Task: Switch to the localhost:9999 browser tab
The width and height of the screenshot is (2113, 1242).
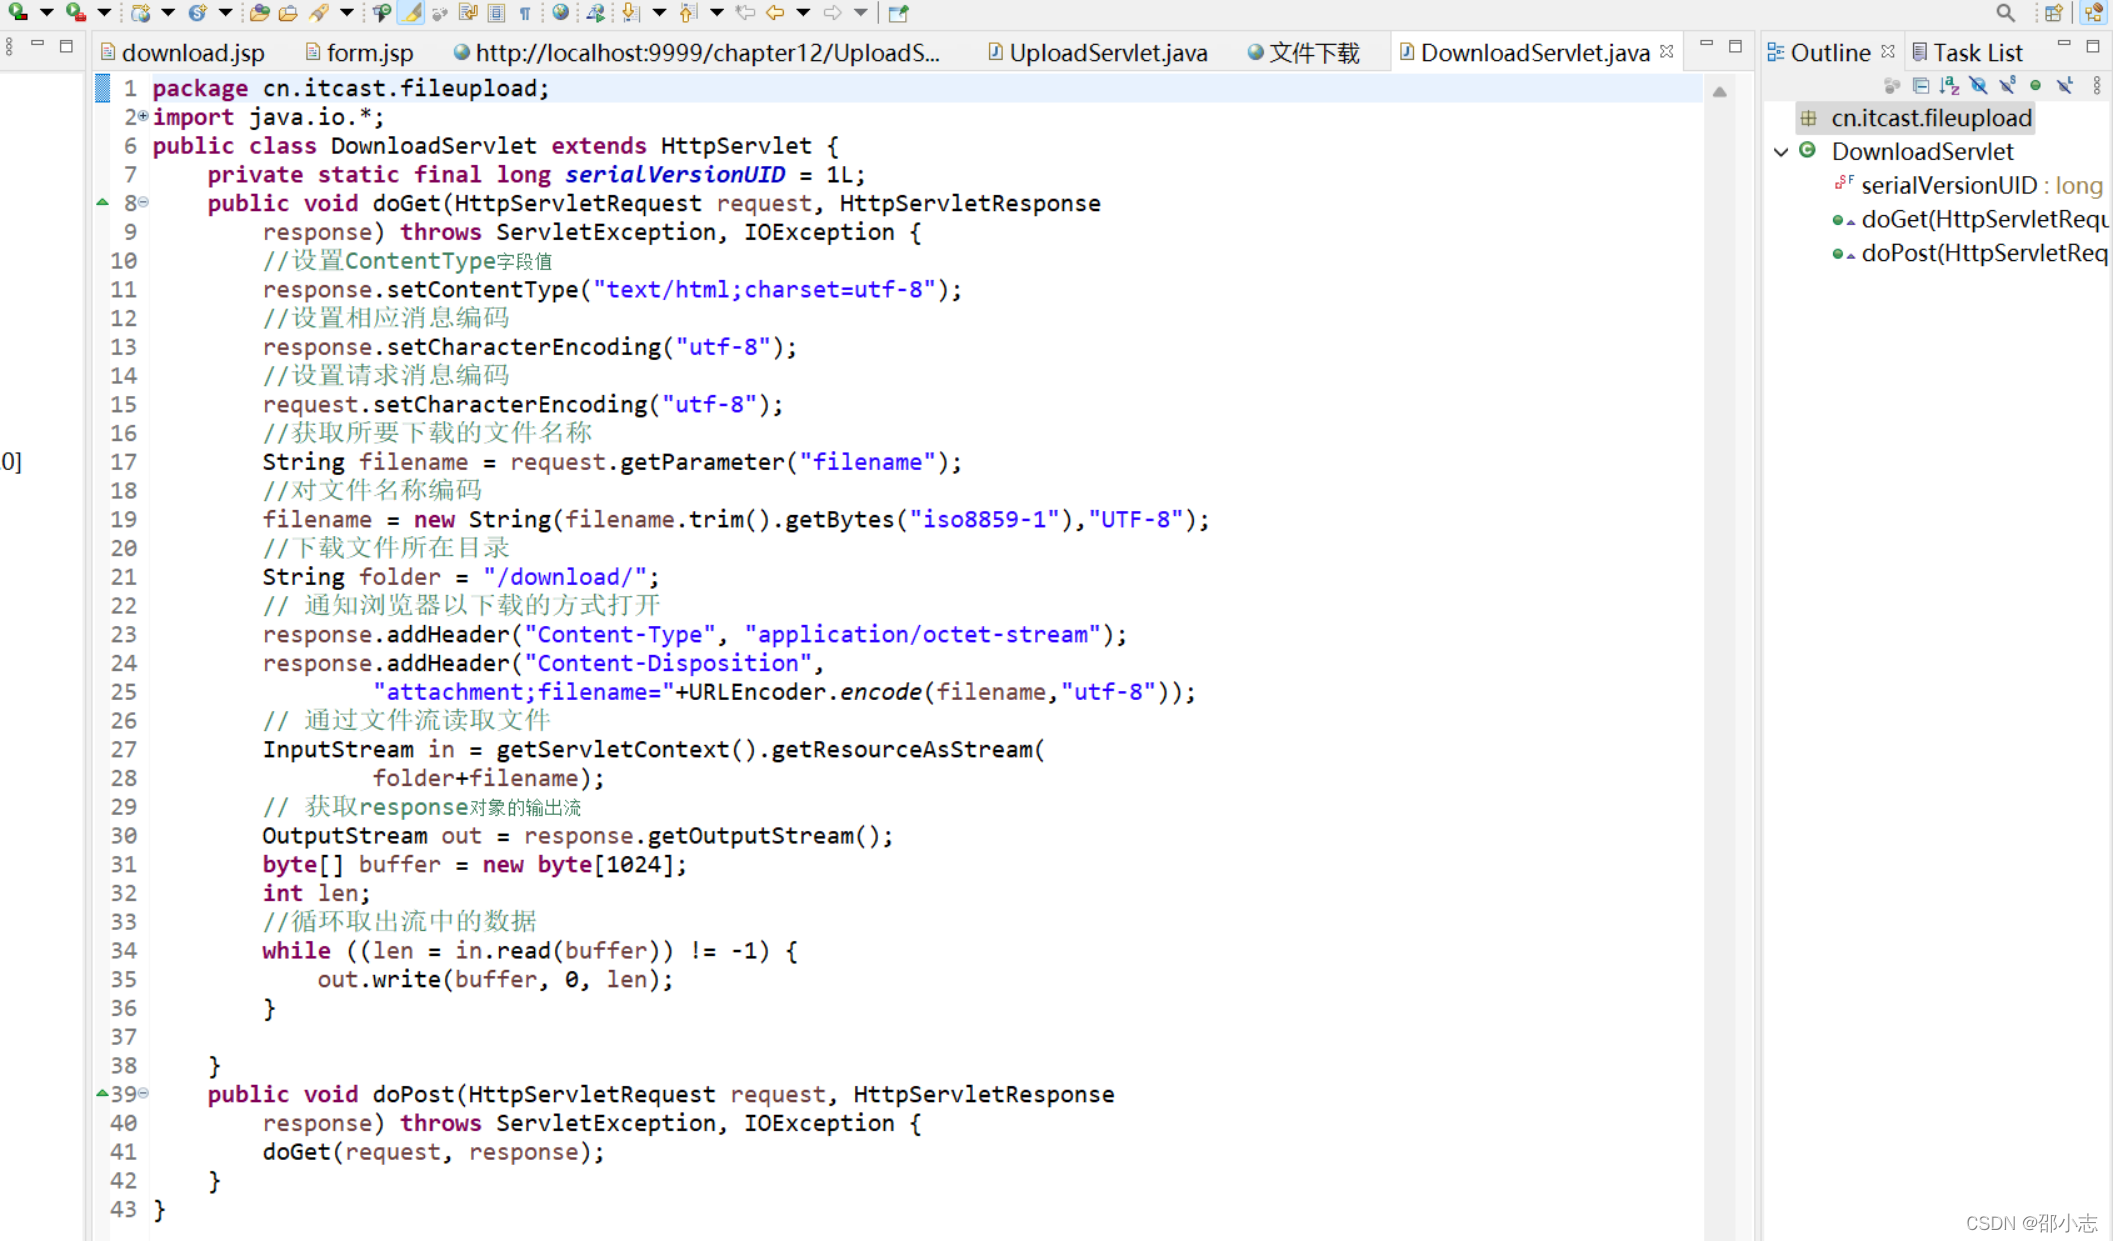Action: click(x=697, y=53)
